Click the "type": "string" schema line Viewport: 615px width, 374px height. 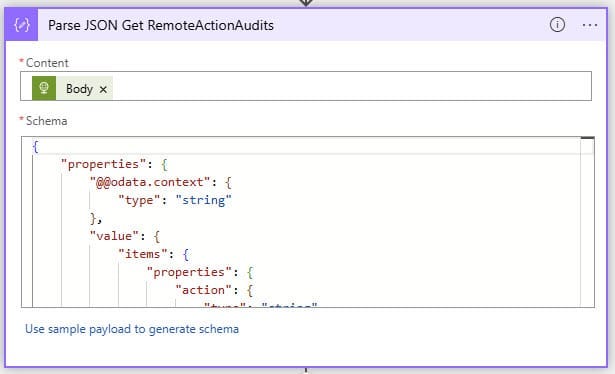point(175,200)
